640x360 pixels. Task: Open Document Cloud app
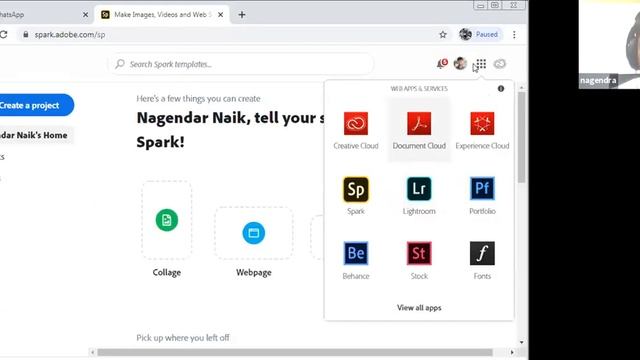point(419,130)
